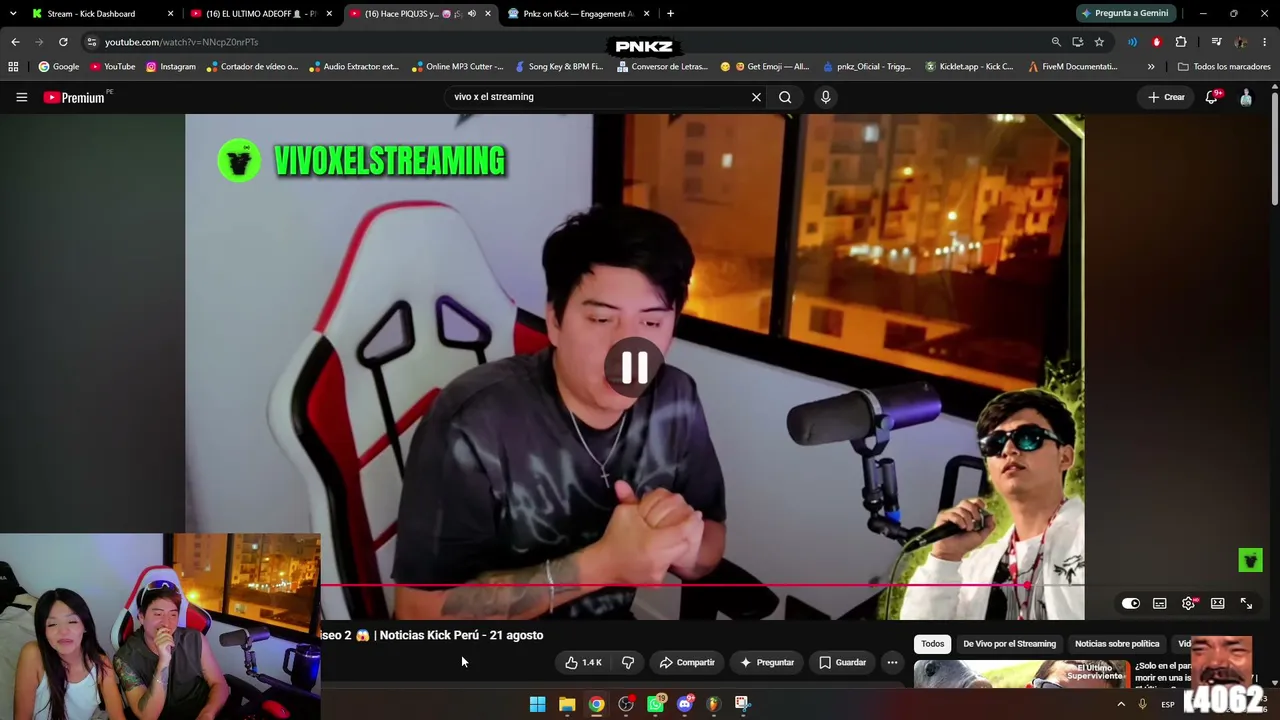Open Discord from the taskbar
The height and width of the screenshot is (720, 1280).
coord(684,704)
